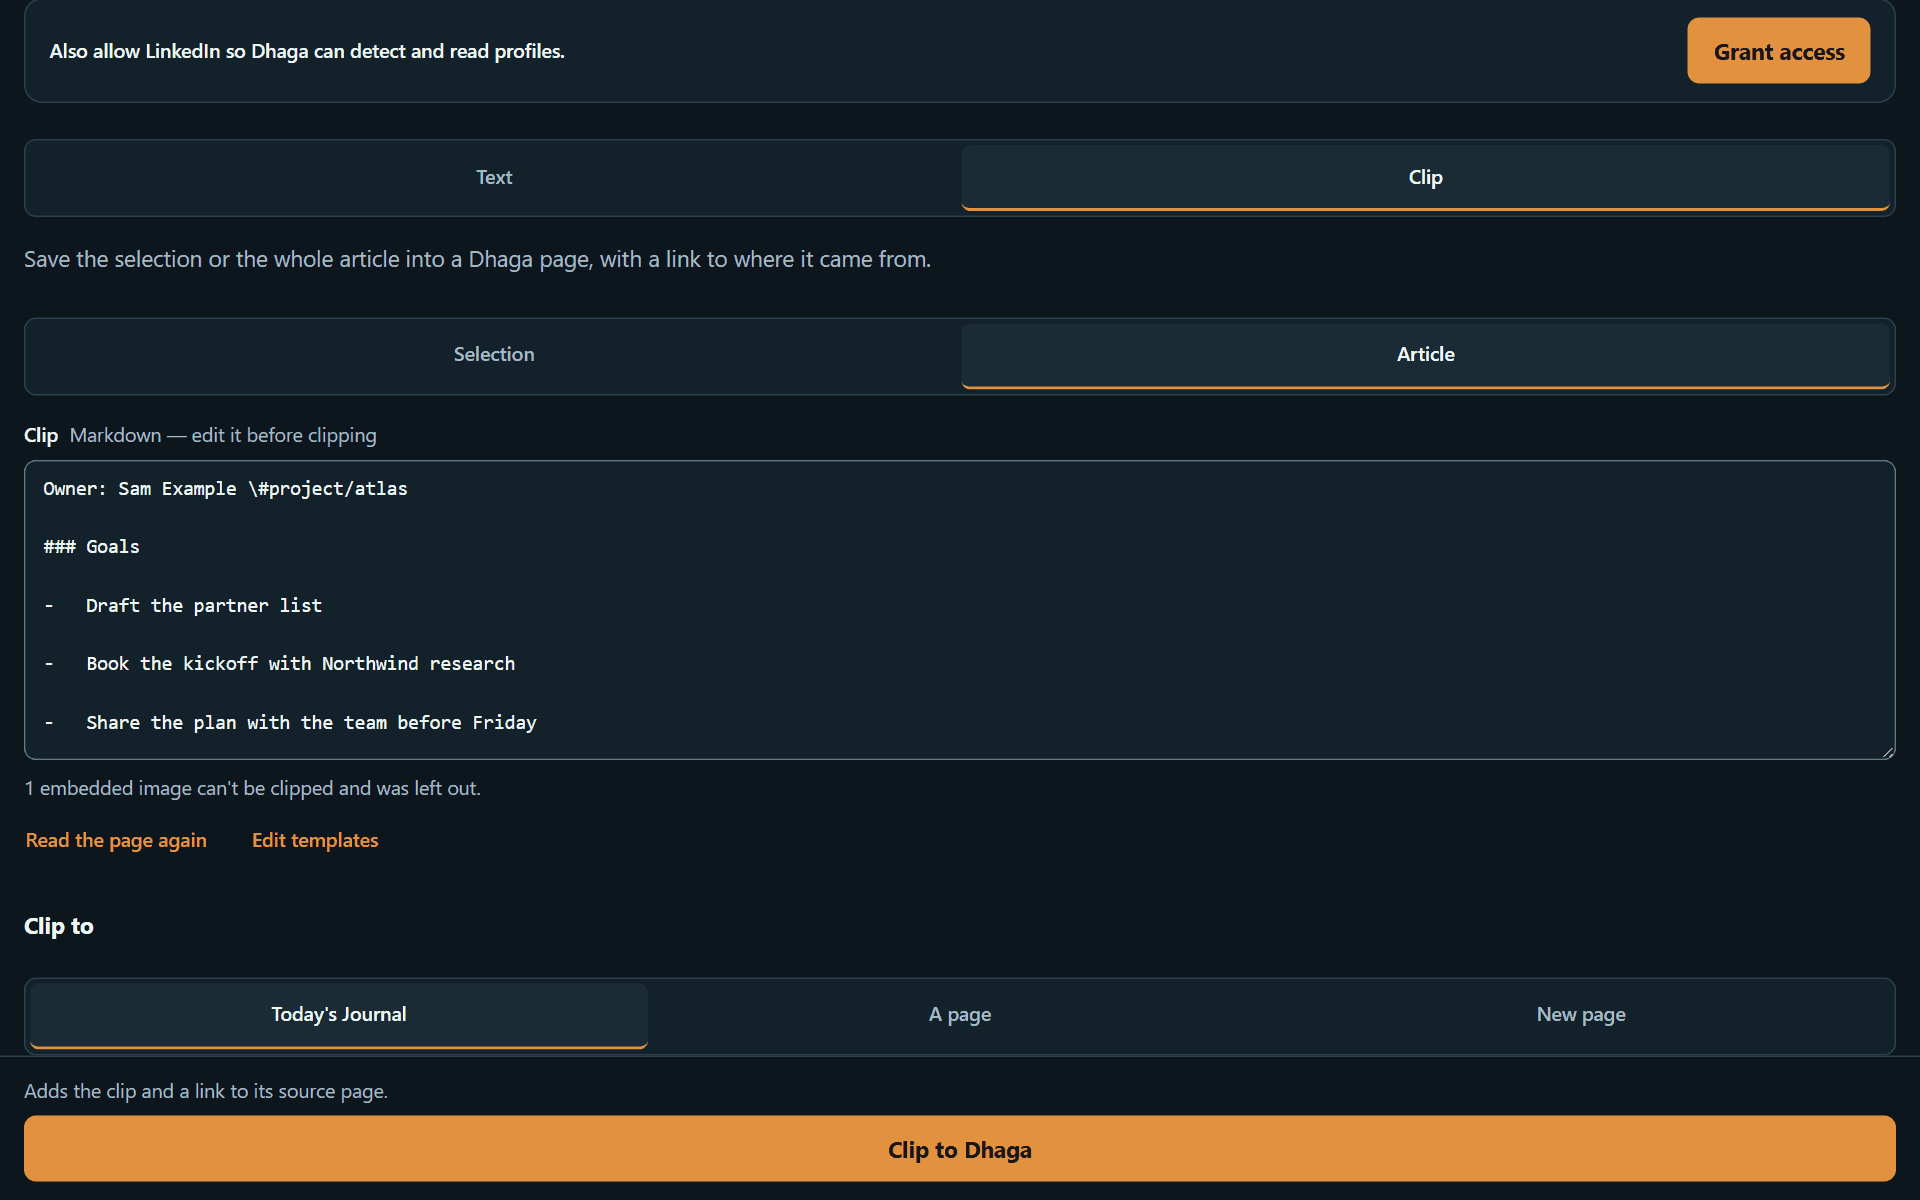
Task: Click the 'Owner: Sam Example' line
Action: click(x=225, y=489)
